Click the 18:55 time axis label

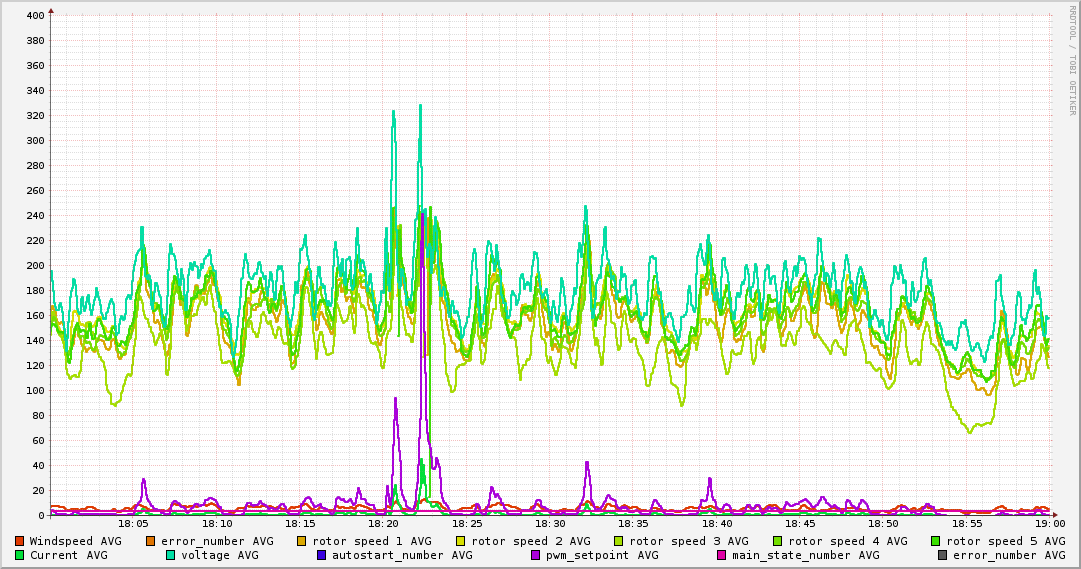(967, 524)
